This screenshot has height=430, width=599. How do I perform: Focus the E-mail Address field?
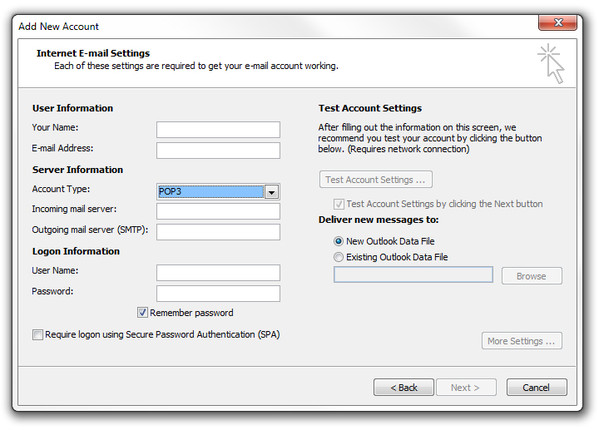pos(218,150)
